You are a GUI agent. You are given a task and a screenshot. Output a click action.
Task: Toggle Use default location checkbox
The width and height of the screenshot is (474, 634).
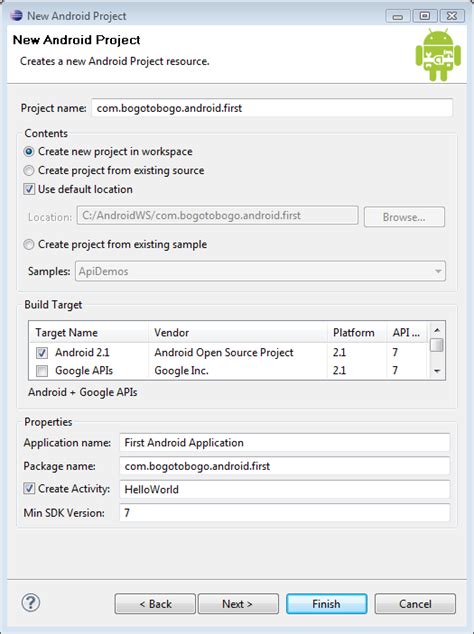tap(29, 189)
